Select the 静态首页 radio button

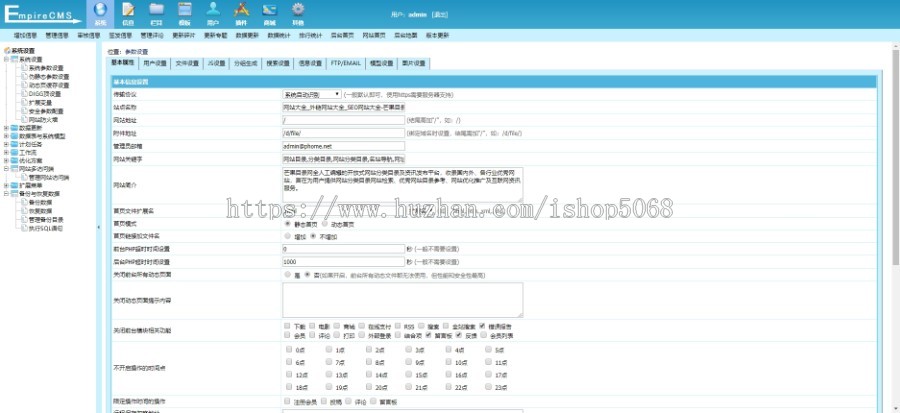tap(288, 224)
